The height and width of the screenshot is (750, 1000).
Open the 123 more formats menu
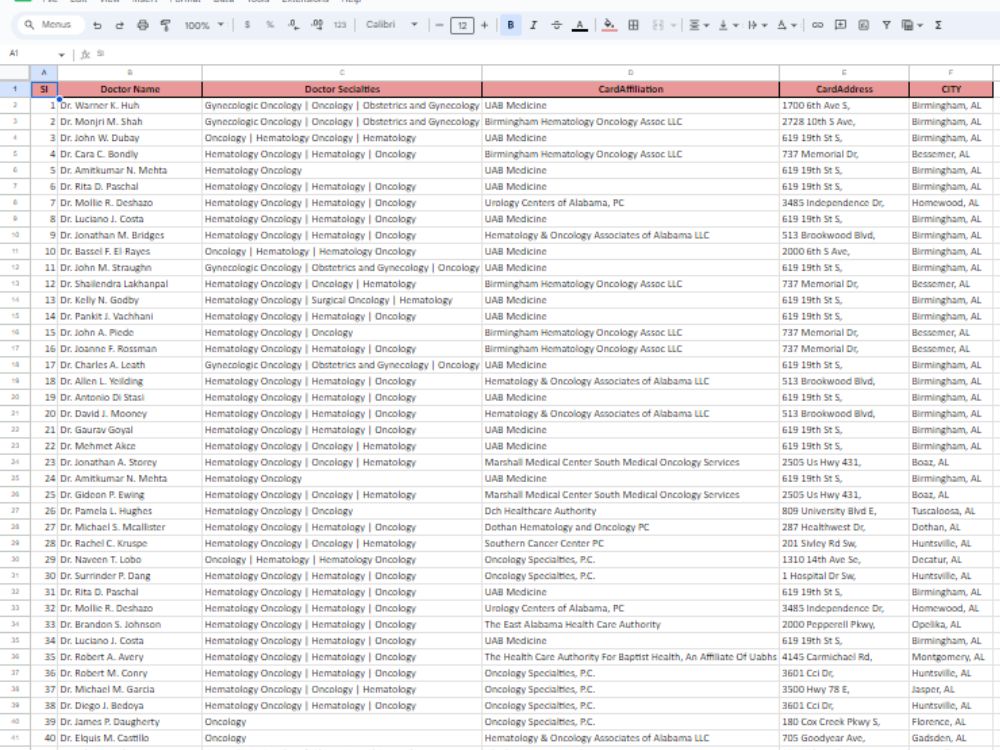click(x=340, y=25)
